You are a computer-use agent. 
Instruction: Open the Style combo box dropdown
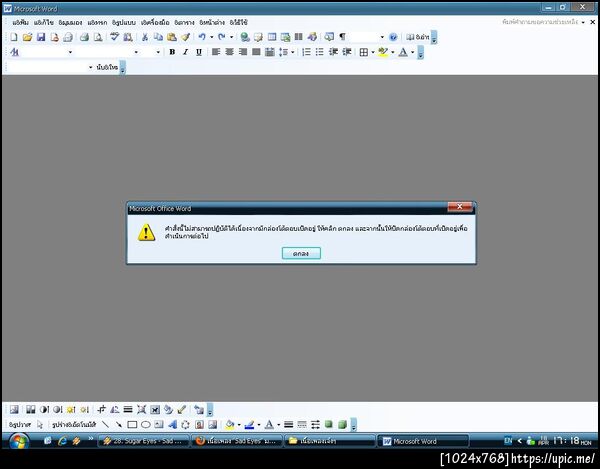tap(70, 52)
